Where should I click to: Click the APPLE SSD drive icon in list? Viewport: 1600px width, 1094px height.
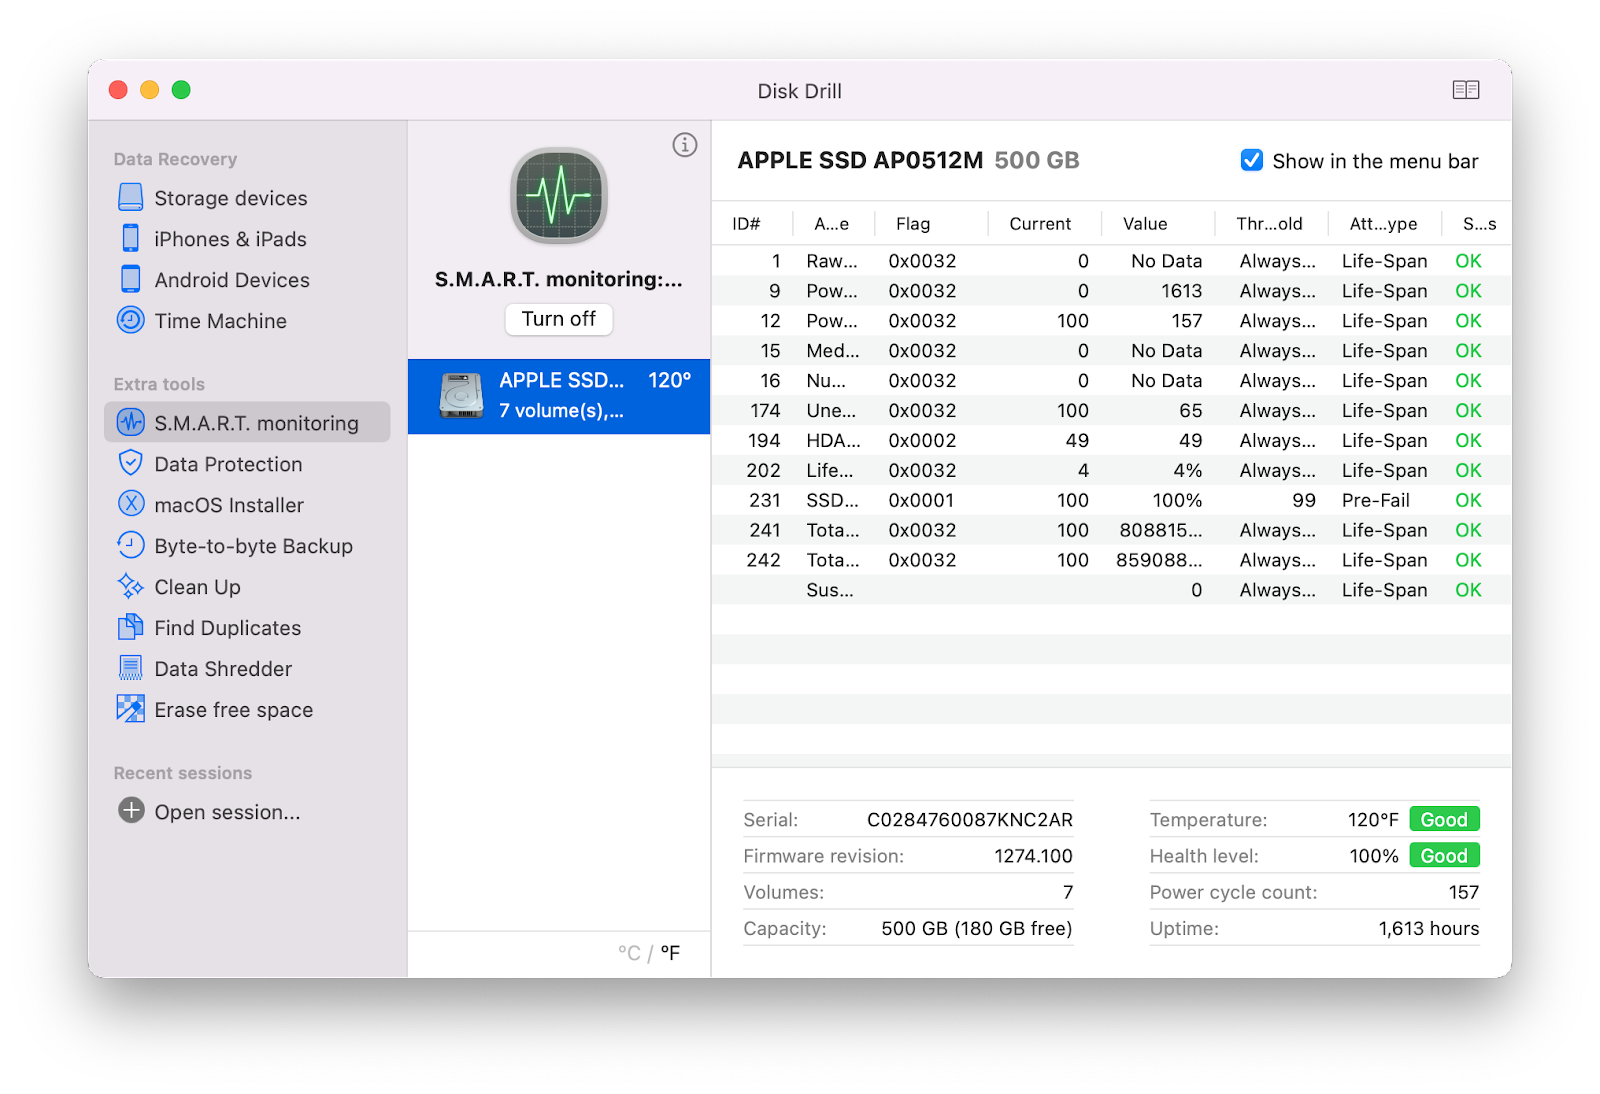pos(462,395)
